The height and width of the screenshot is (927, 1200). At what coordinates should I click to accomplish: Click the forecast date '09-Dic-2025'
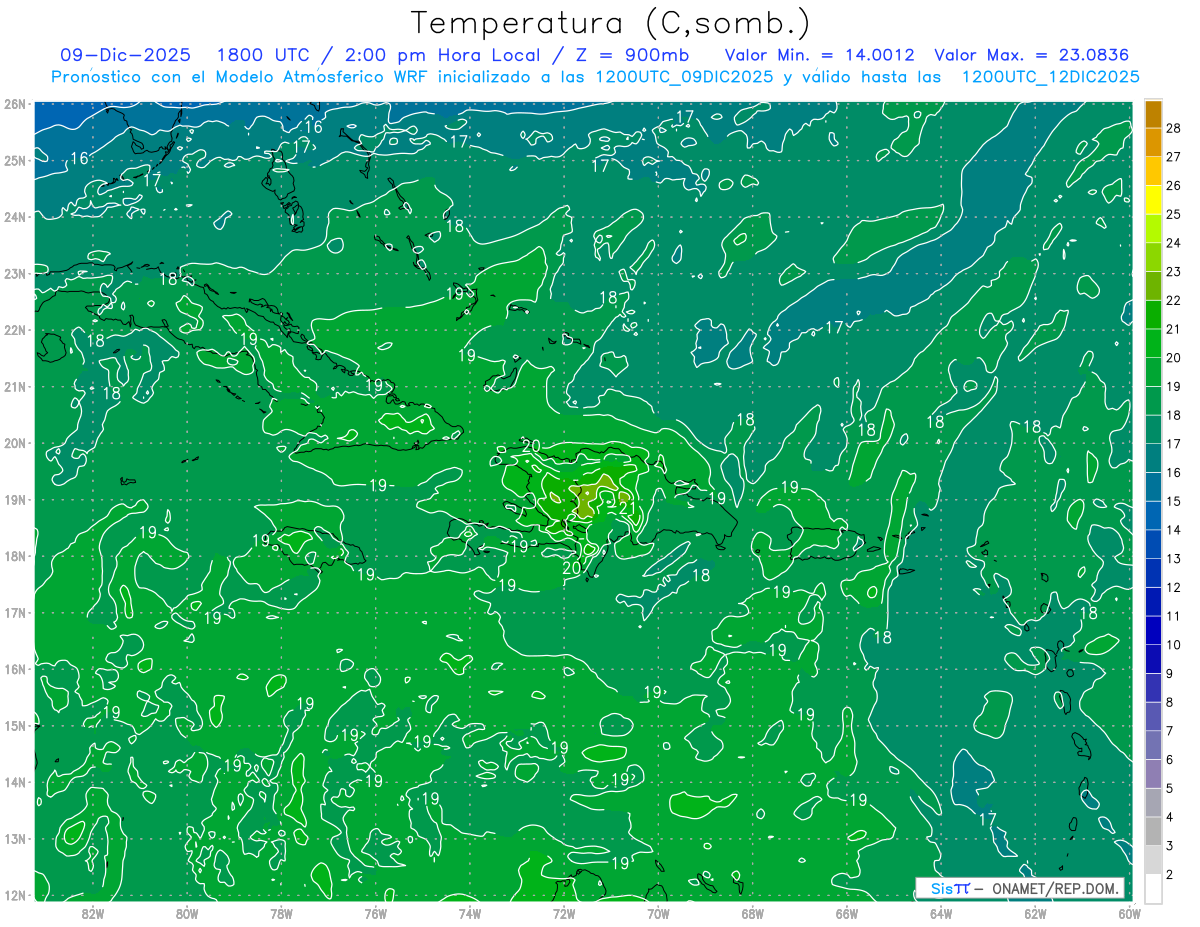[x=125, y=55]
